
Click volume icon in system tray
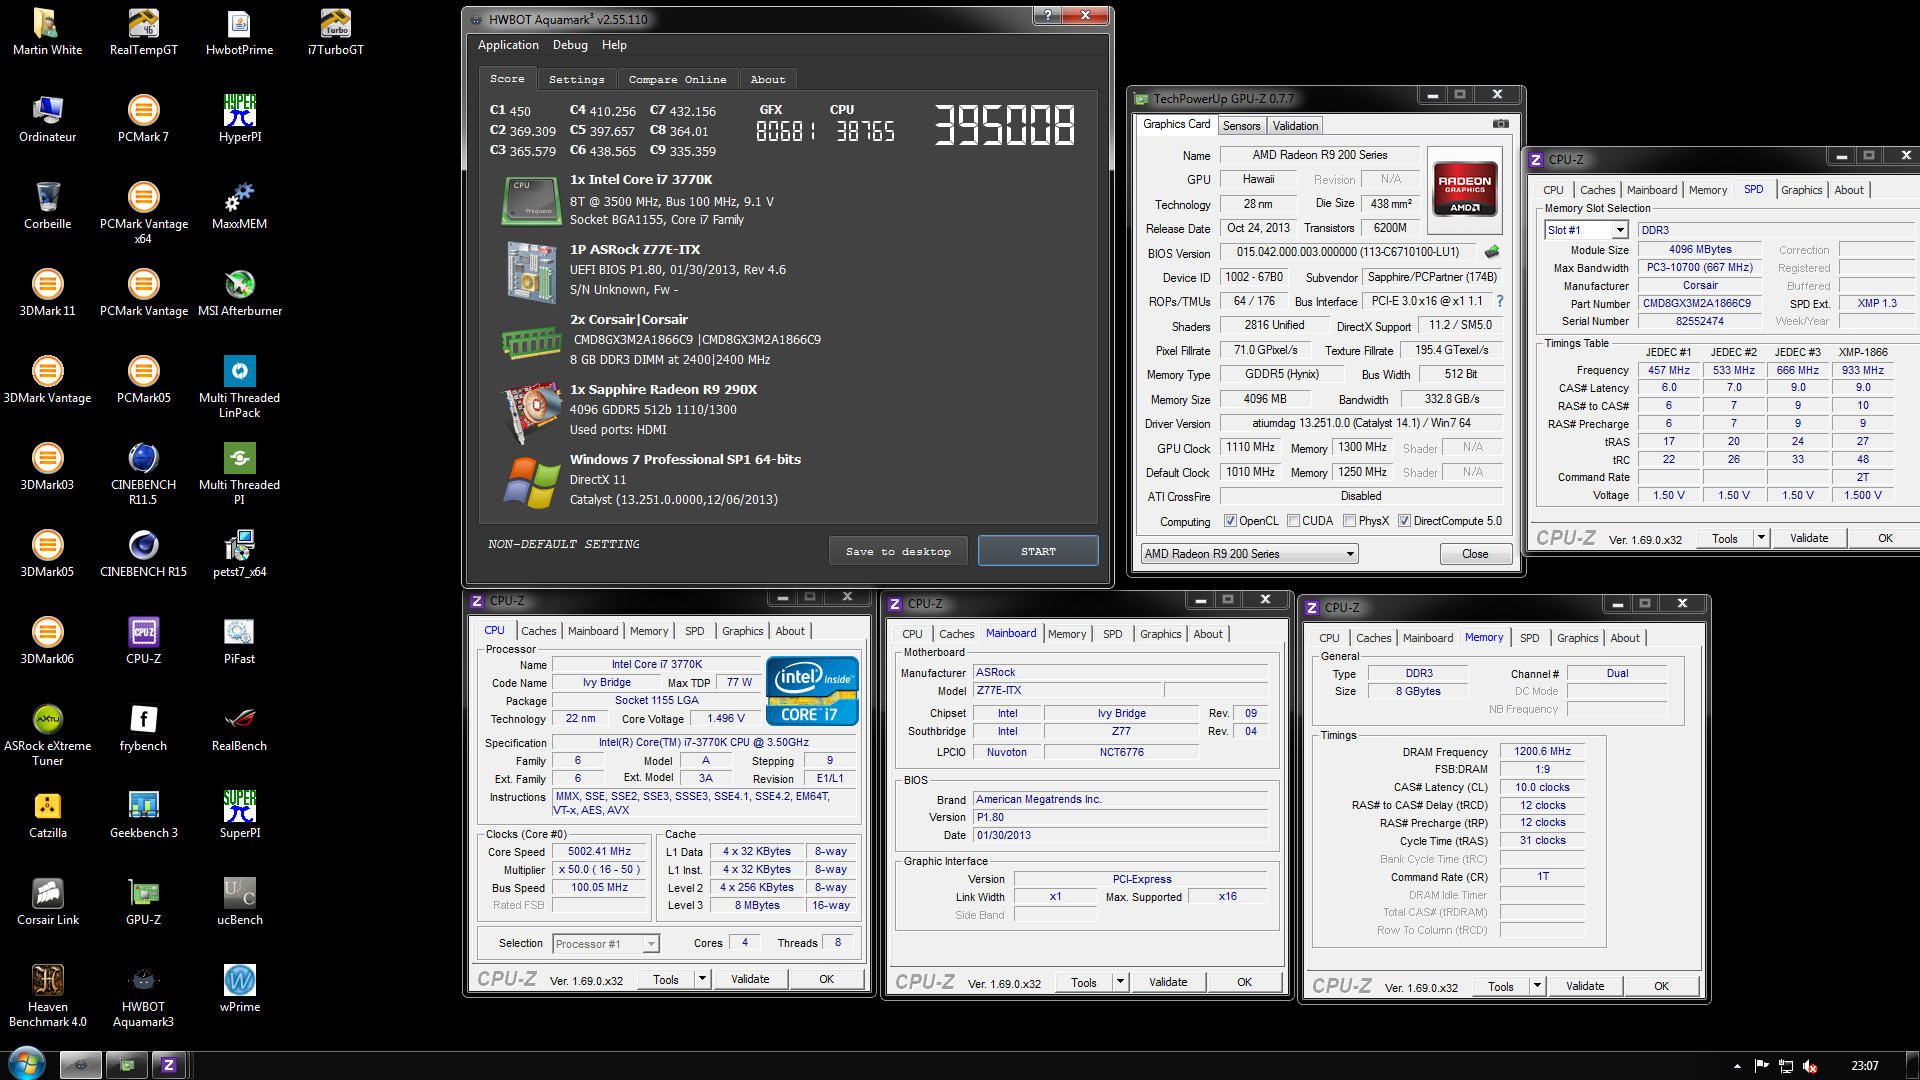click(x=1810, y=1066)
